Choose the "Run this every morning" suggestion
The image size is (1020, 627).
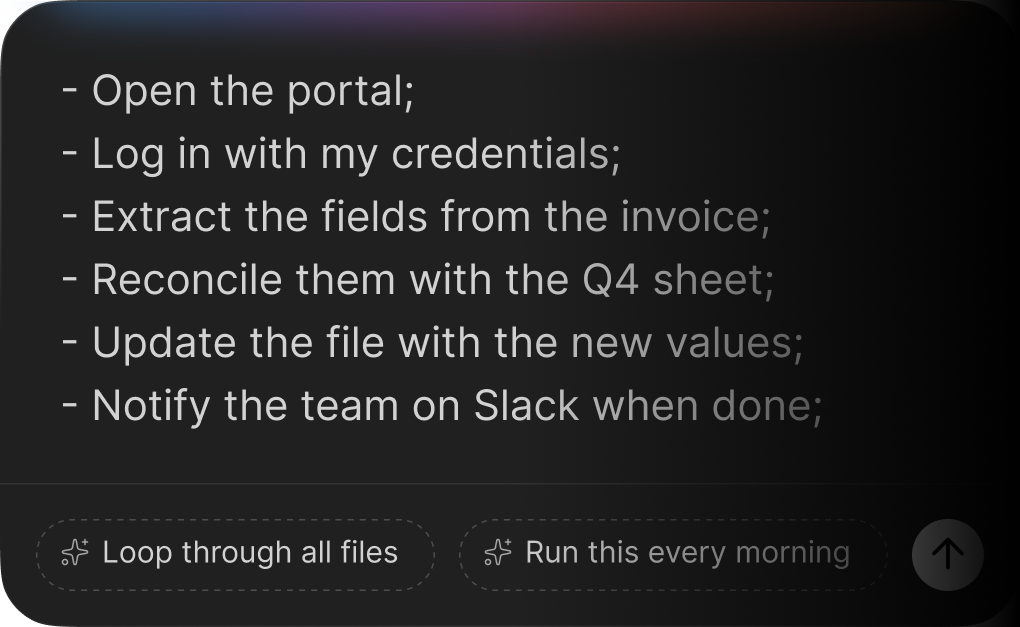(x=673, y=553)
